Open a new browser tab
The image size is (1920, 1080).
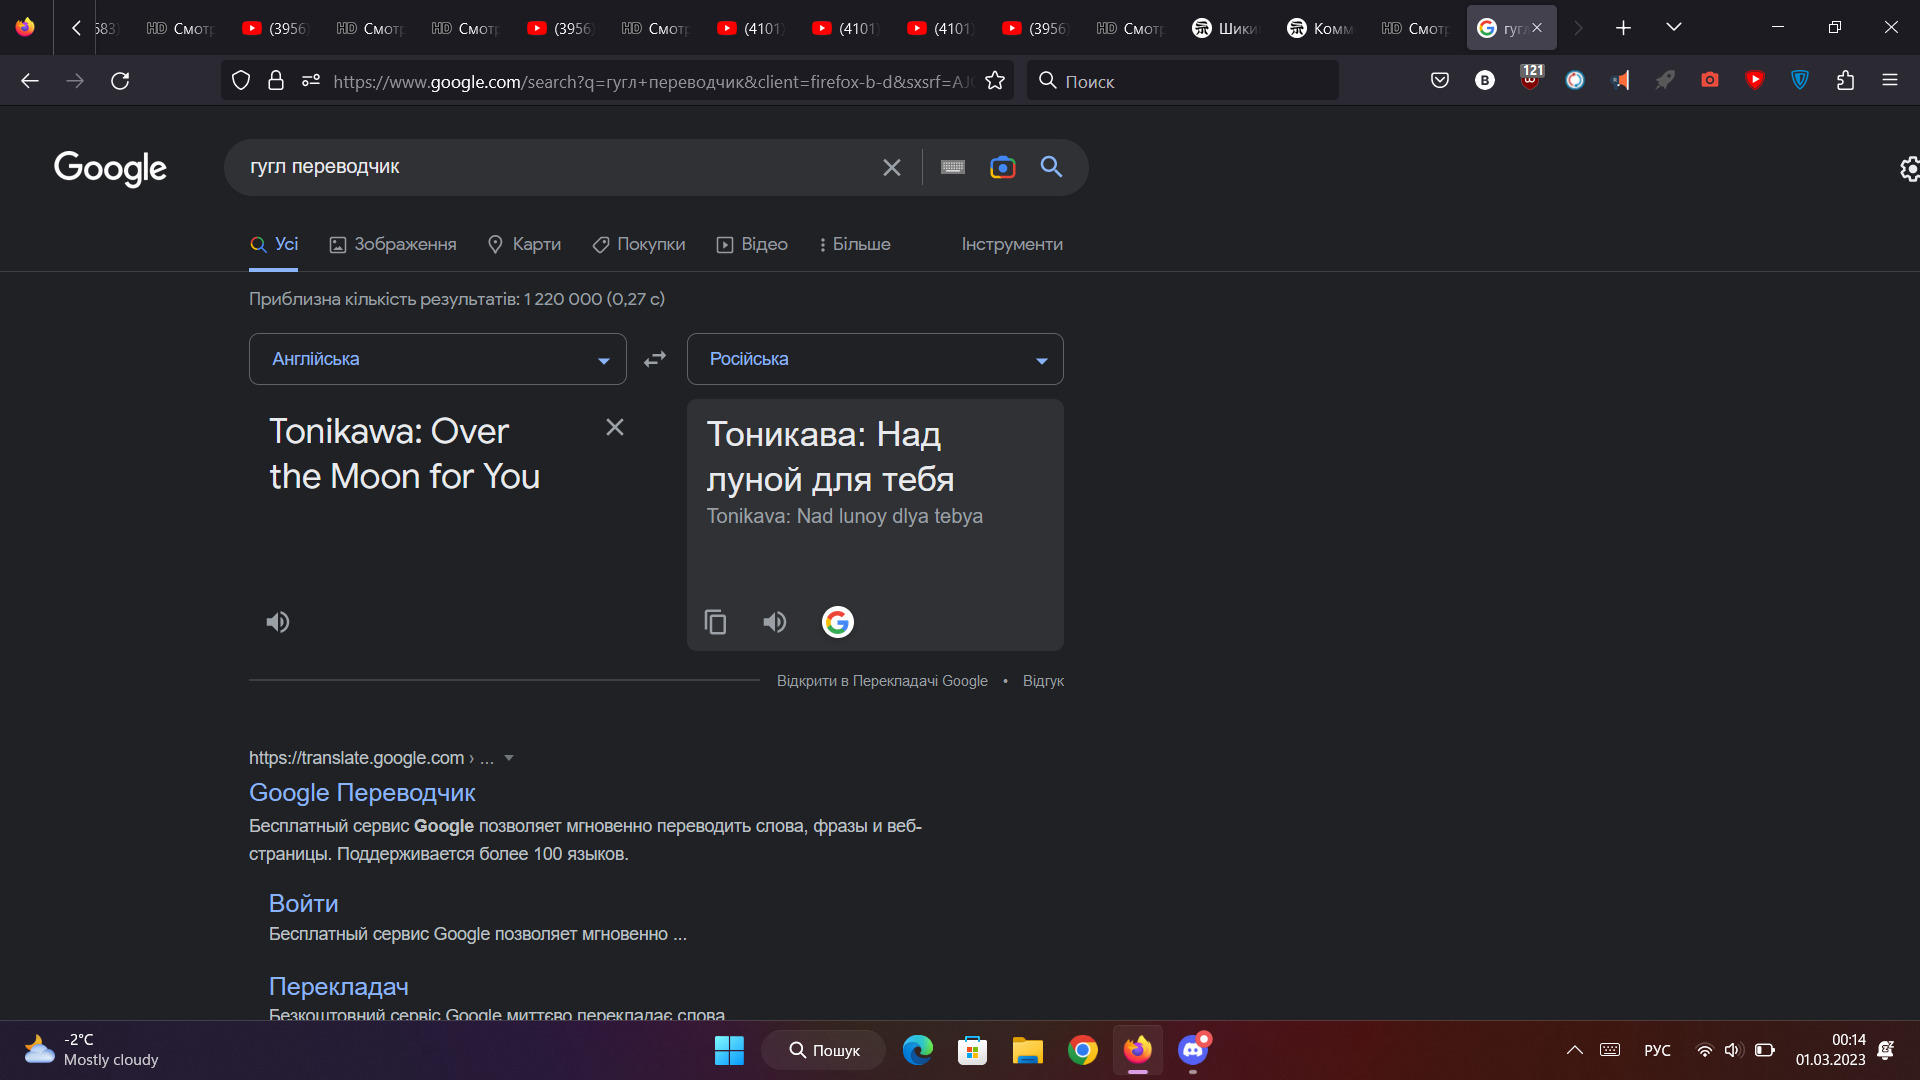1623,28
